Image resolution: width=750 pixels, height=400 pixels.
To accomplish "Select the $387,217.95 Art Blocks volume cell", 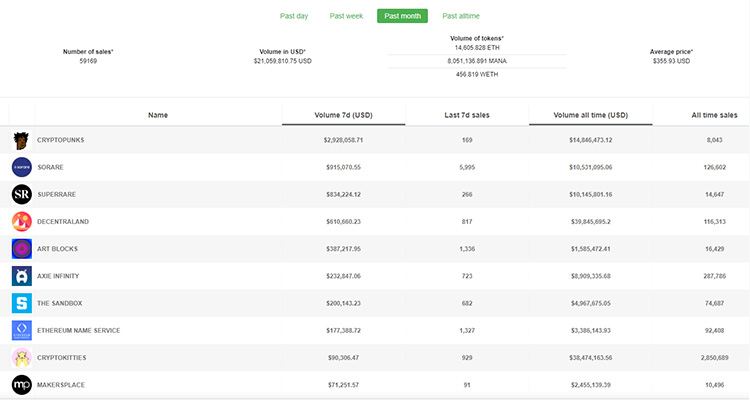I will click(x=343, y=249).
